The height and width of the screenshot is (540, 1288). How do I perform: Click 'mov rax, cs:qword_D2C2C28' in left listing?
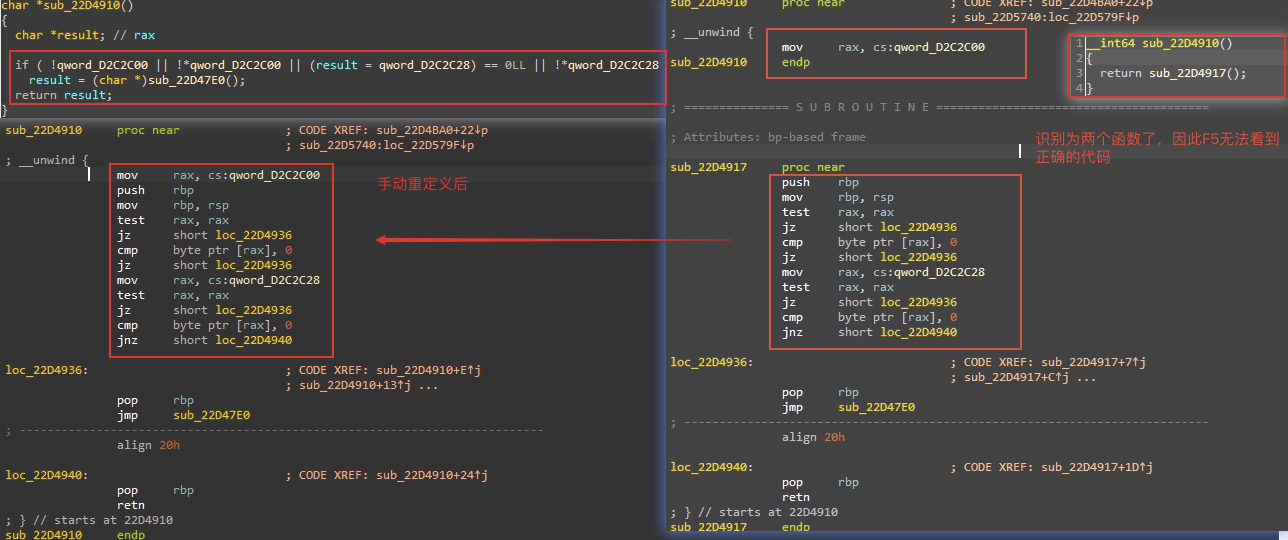click(x=218, y=280)
